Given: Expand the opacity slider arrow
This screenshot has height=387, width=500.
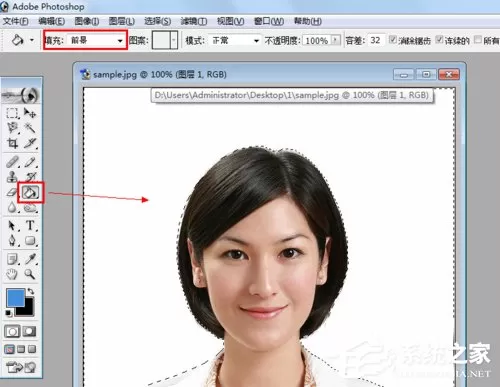Looking at the screenshot, I should point(336,40).
